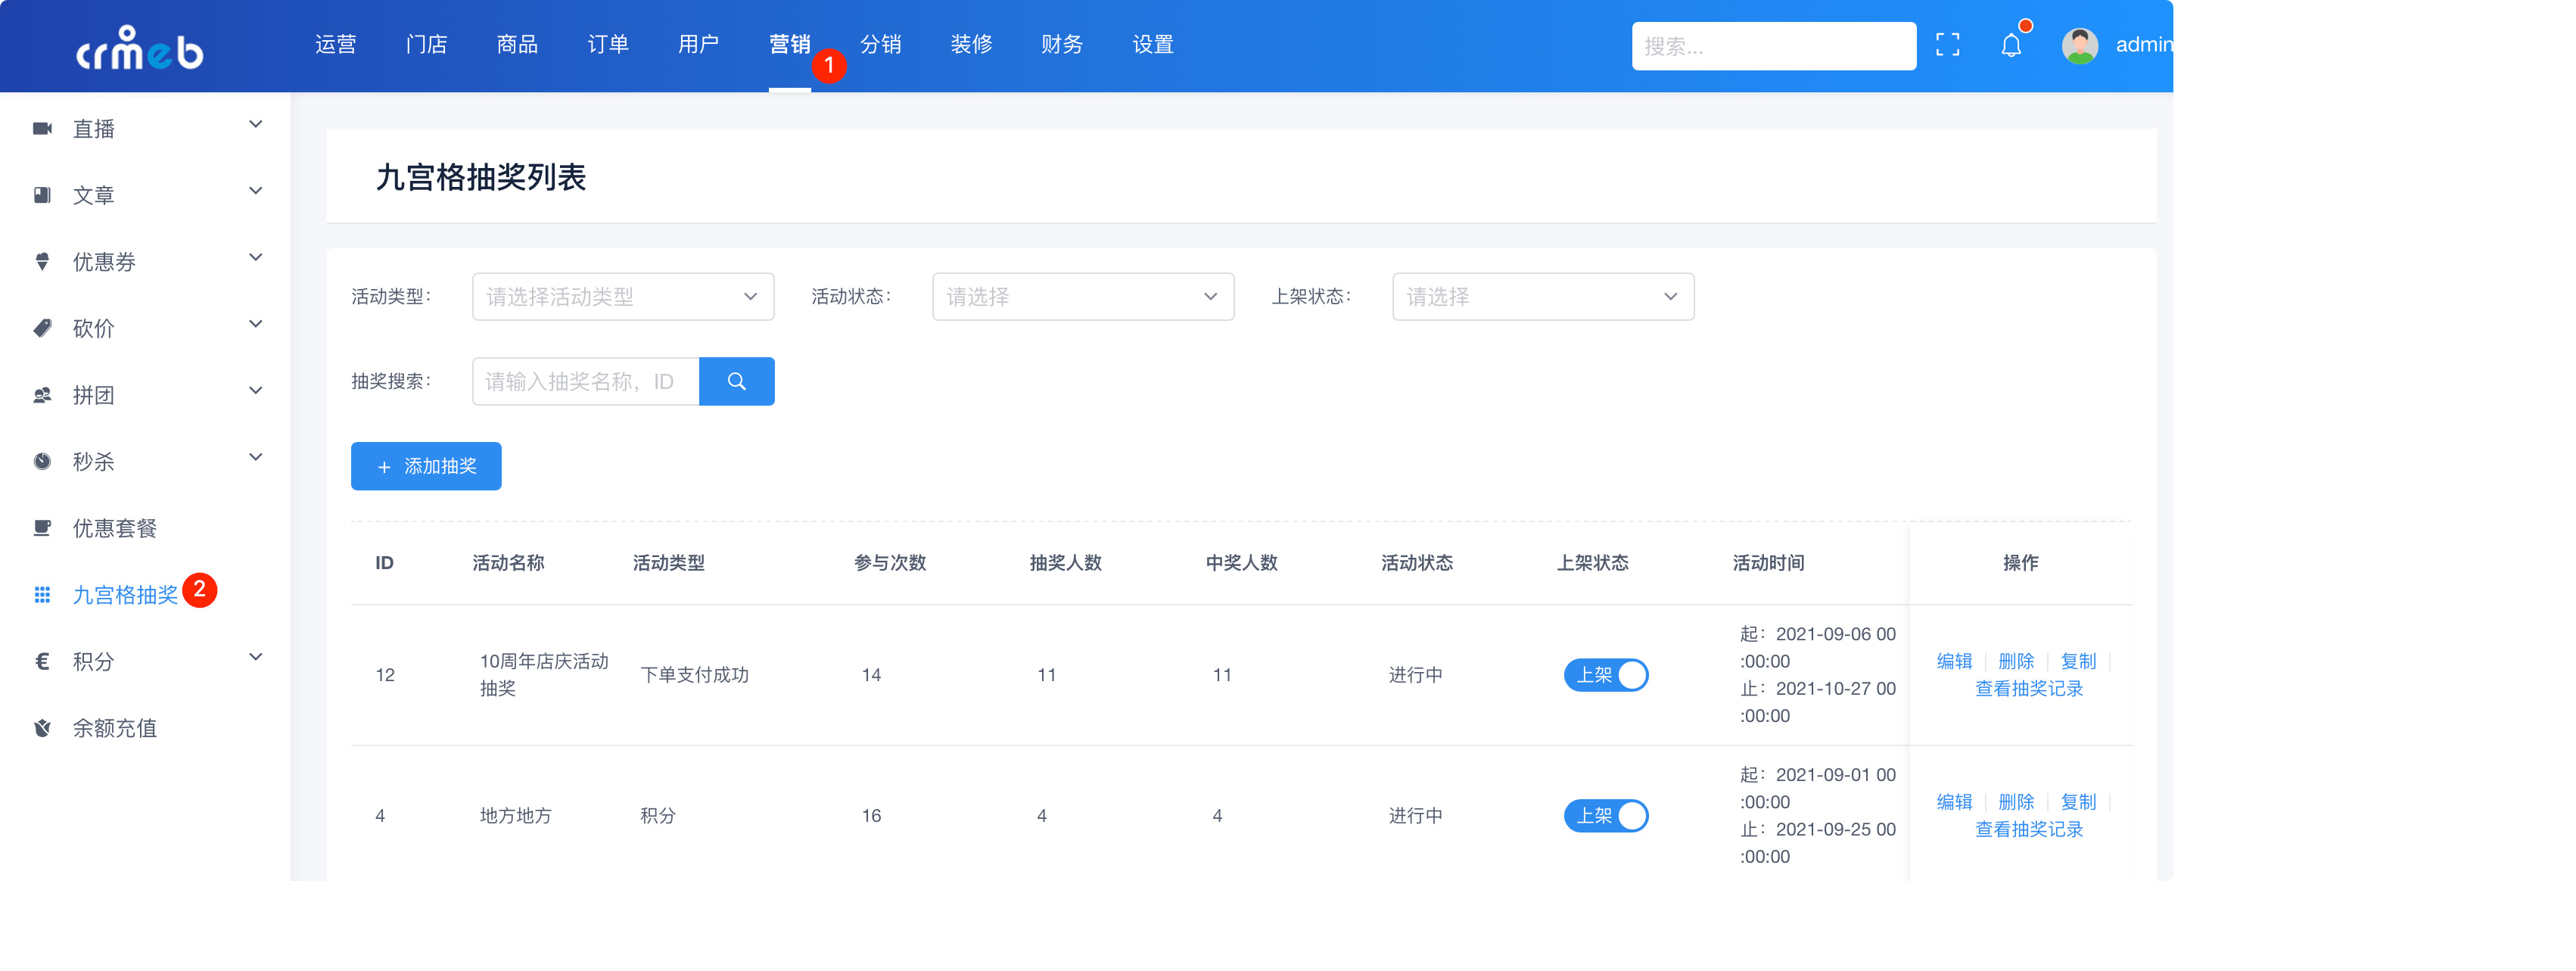2576x971 pixels.
Task: Click the 余额充值 sidebar icon
Action: pos(42,728)
